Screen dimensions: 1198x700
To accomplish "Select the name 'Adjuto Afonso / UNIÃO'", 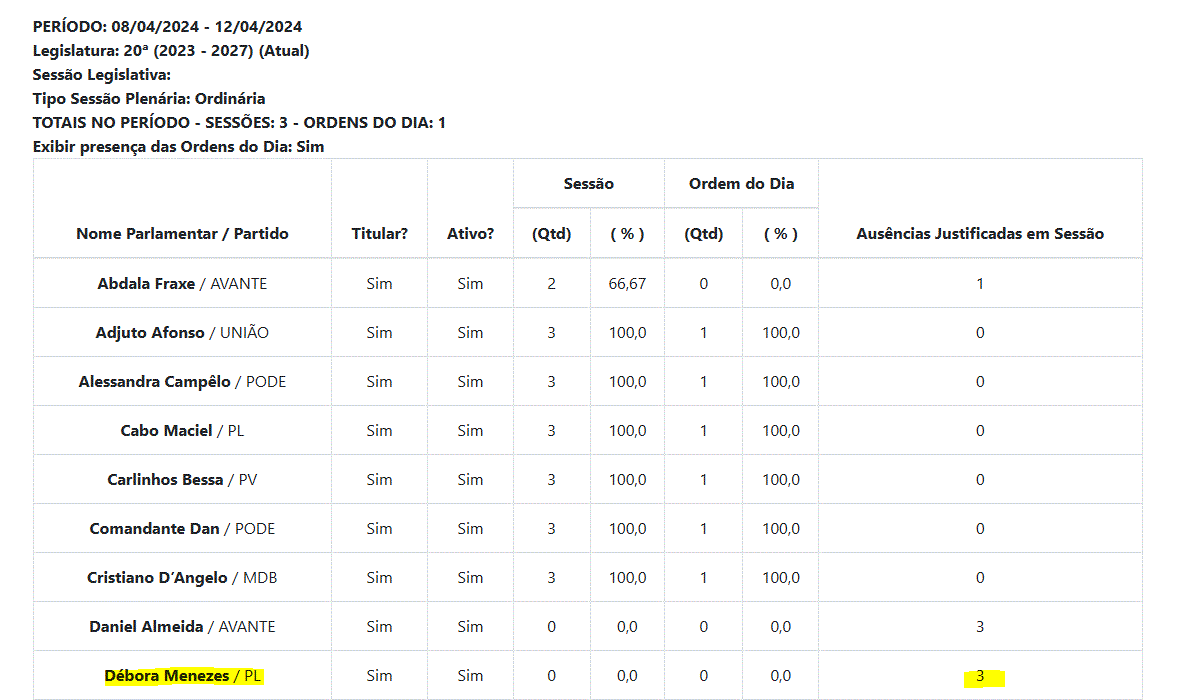I will [183, 332].
